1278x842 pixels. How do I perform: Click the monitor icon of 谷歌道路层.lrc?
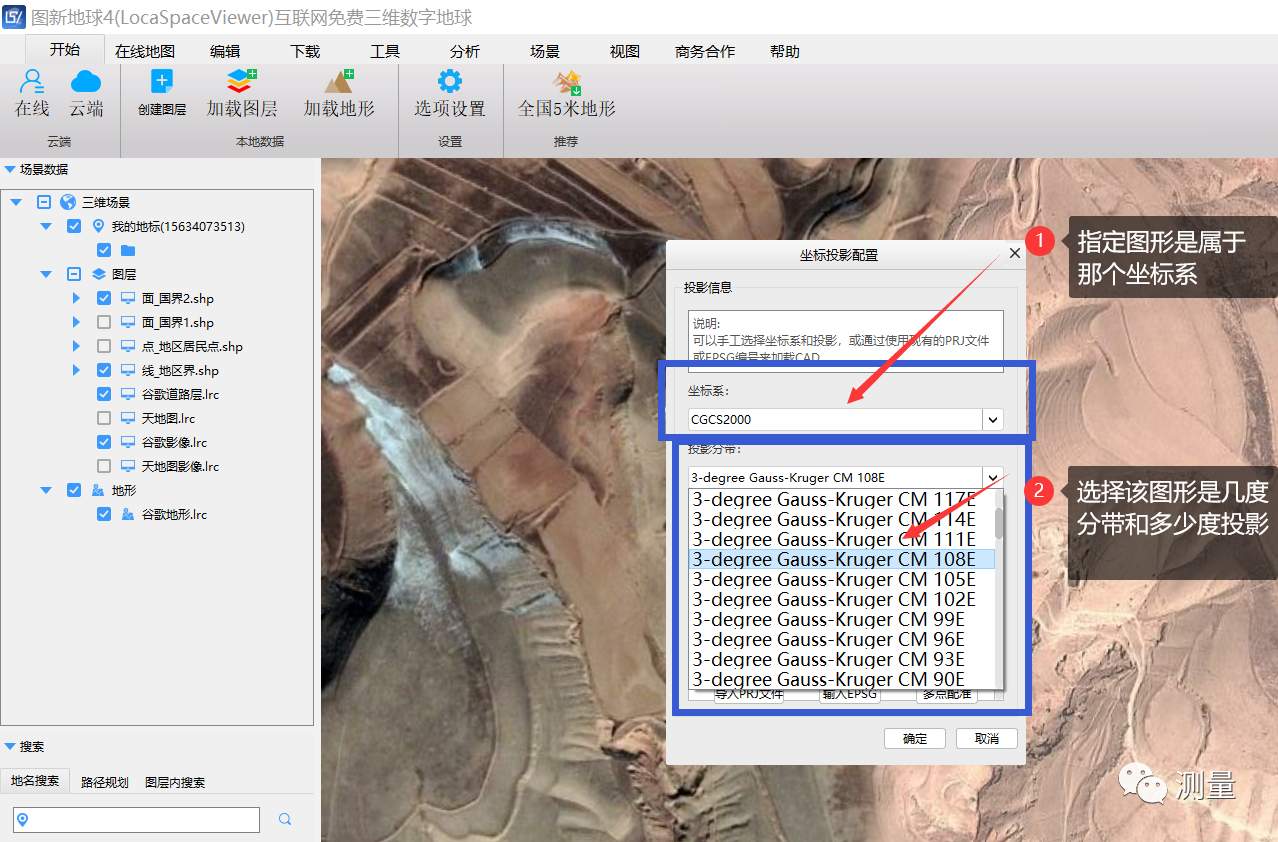click(128, 394)
